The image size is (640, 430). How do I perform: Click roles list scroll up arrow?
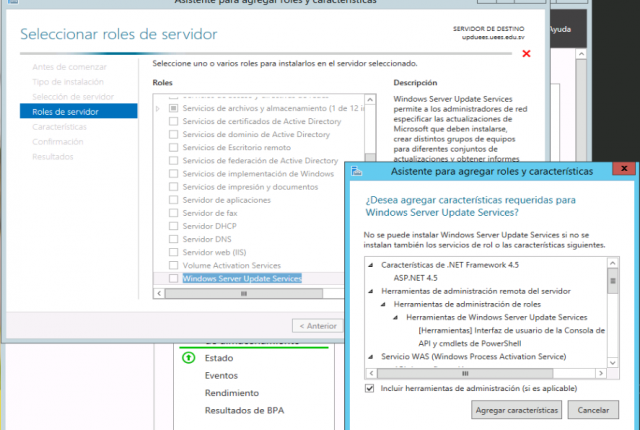tap(370, 100)
